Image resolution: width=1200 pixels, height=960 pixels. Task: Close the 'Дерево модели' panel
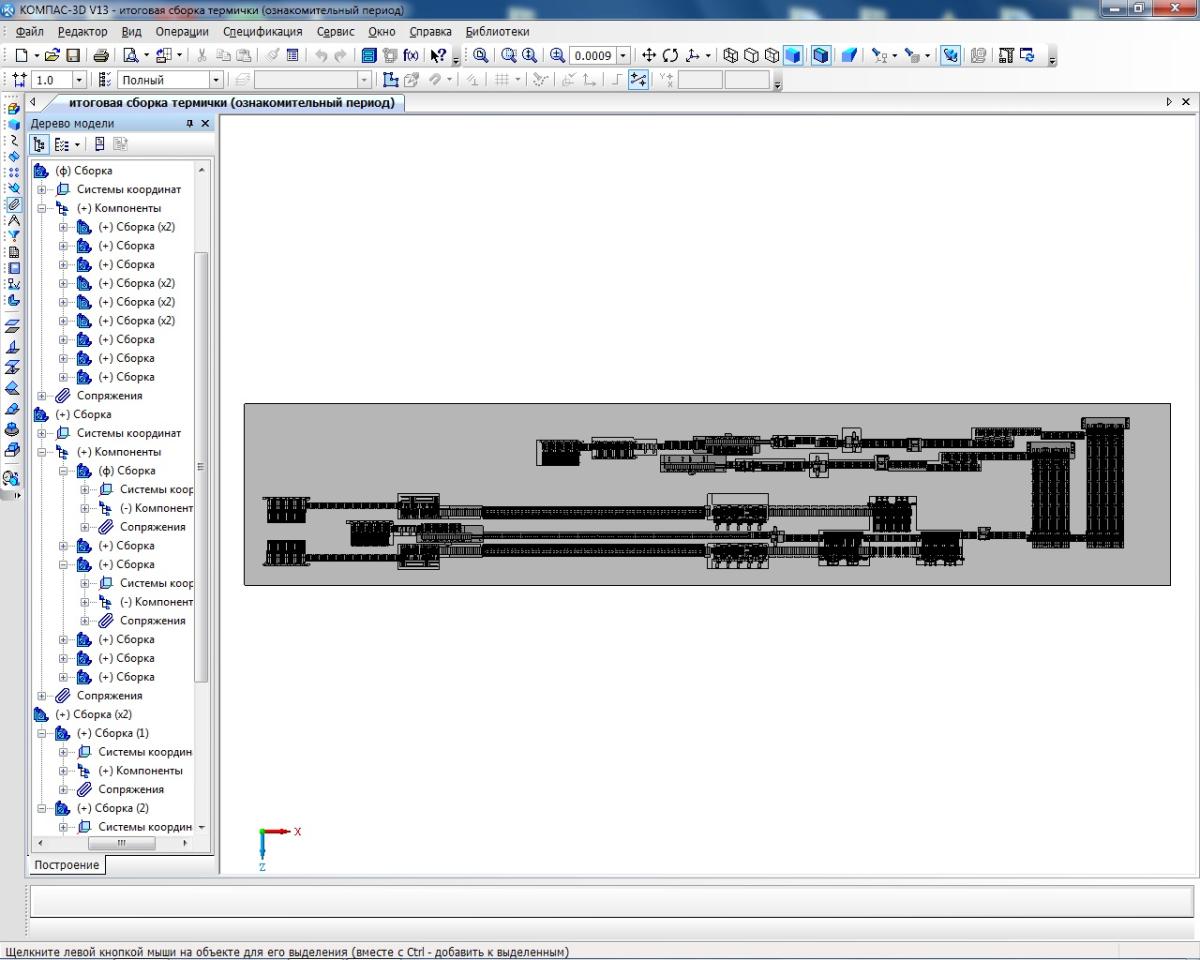[x=205, y=123]
